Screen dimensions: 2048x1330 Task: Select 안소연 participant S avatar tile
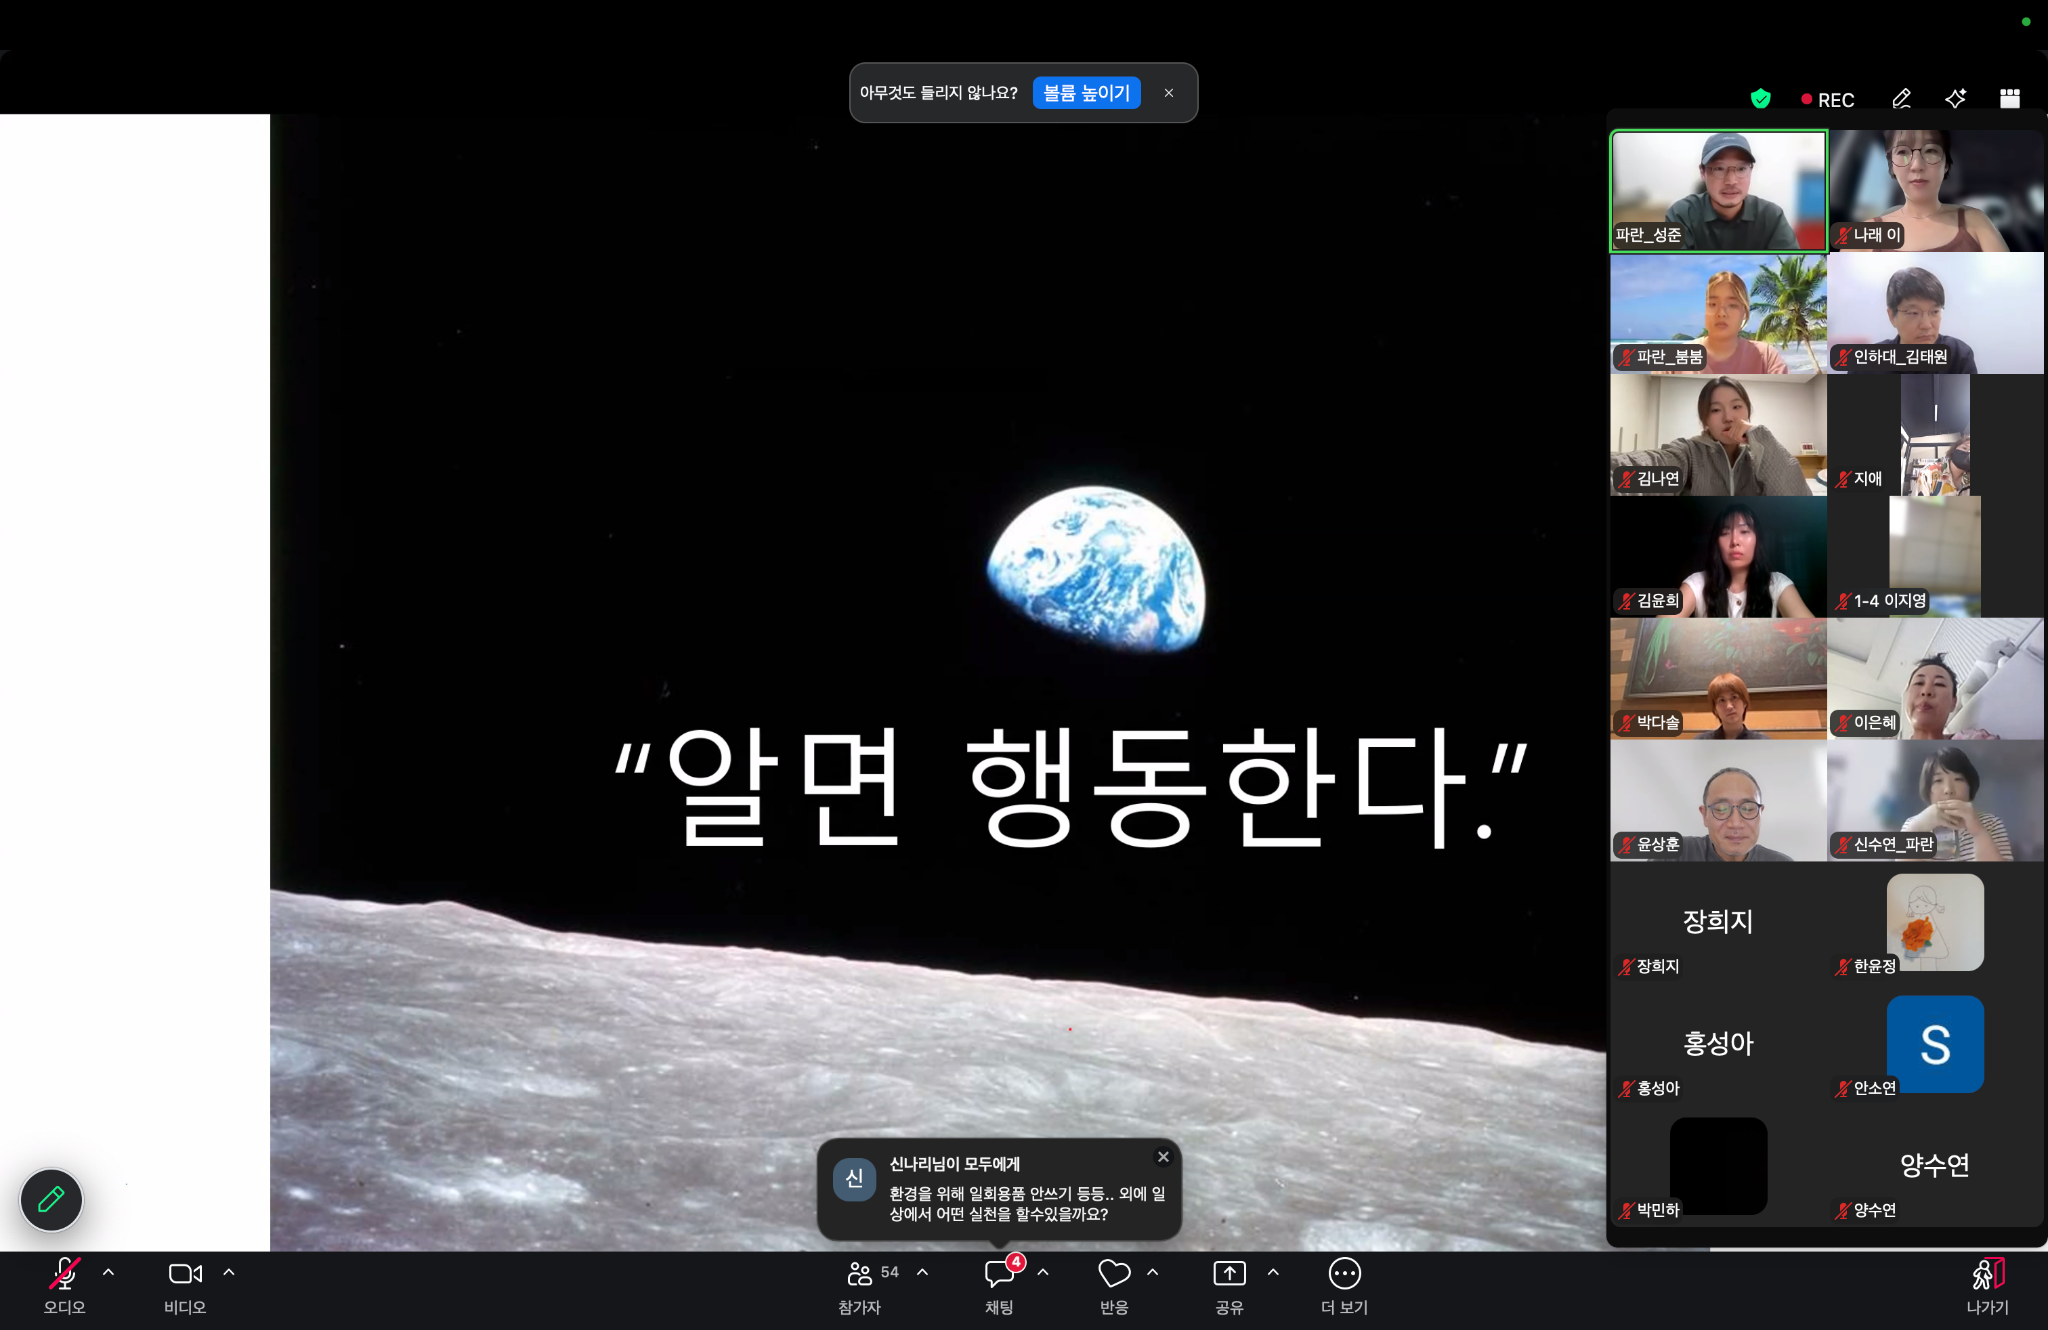point(1936,1045)
